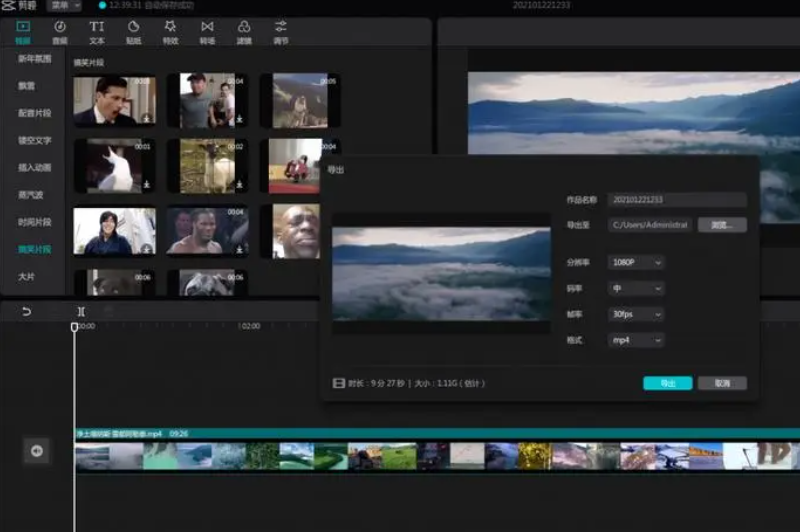This screenshot has width=800, height=532.
Task: Expand the 帧率 30fps frame rate dropdown
Action: [x=637, y=314]
